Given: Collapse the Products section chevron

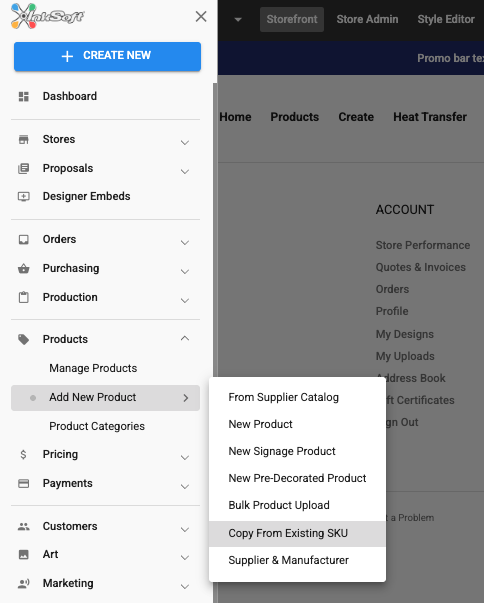Looking at the screenshot, I should pos(185,338).
